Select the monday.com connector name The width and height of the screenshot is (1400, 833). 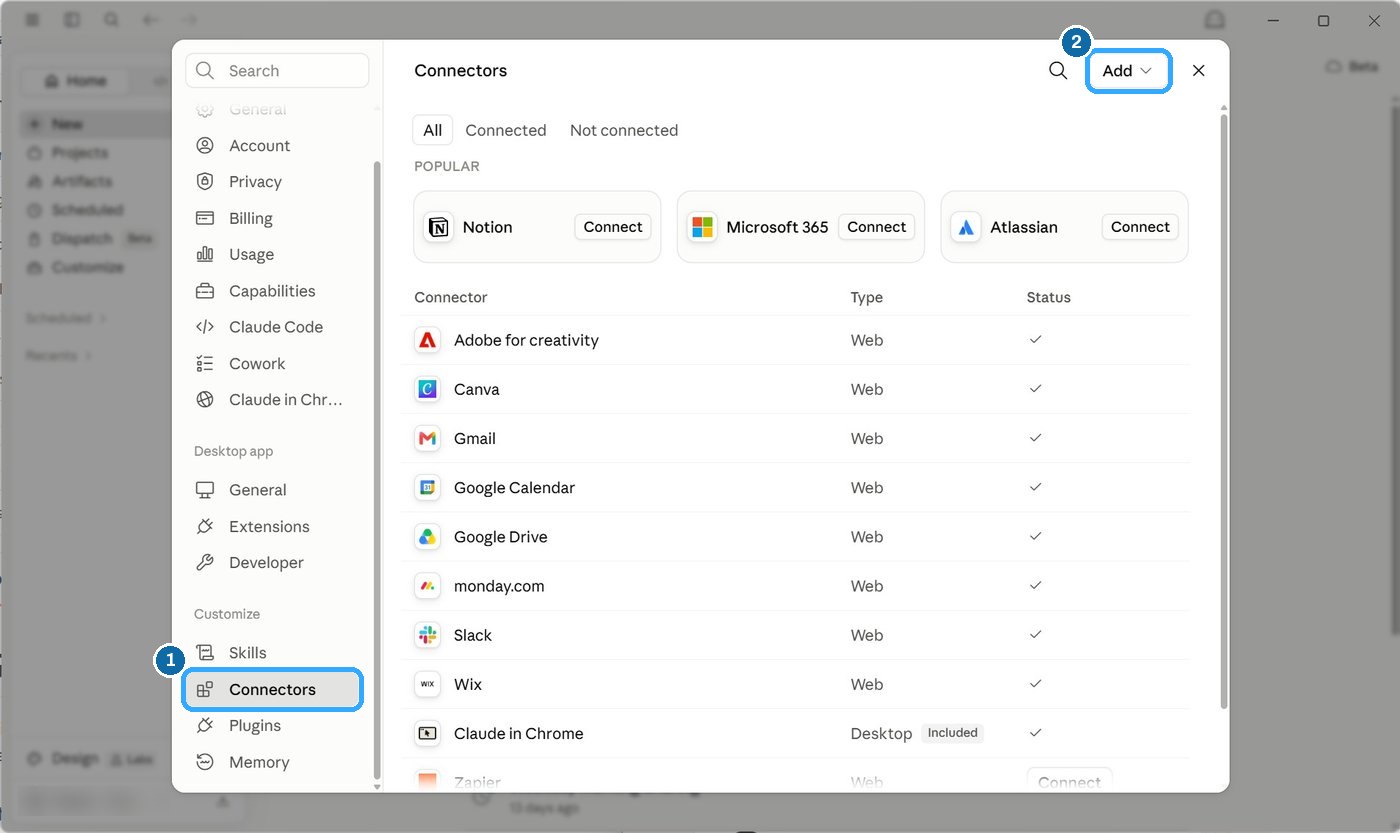(x=499, y=586)
